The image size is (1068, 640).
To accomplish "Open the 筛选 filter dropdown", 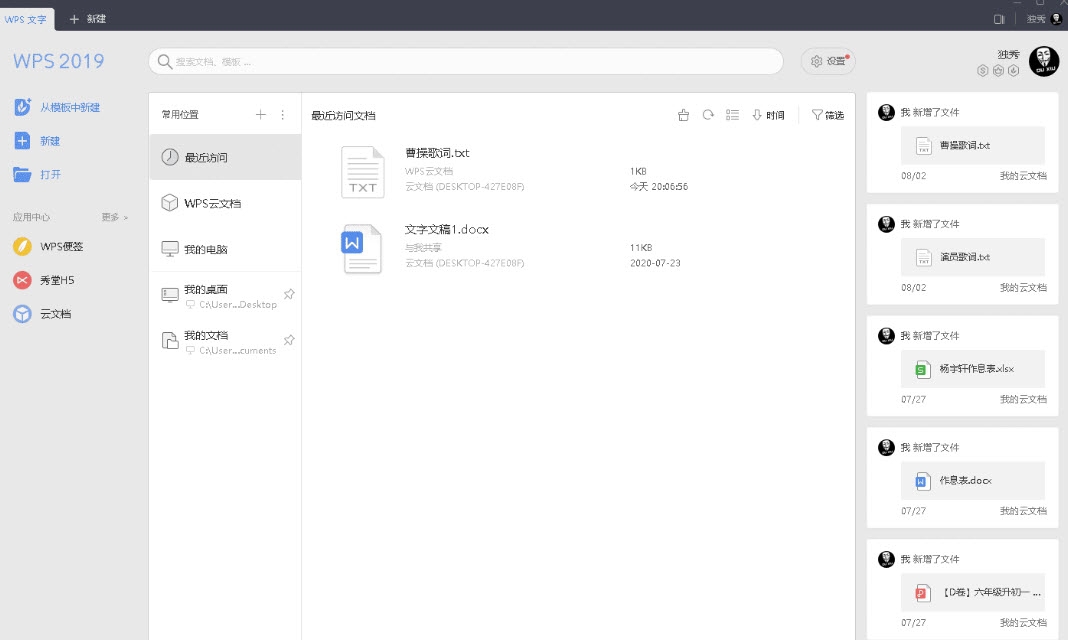I will point(827,115).
